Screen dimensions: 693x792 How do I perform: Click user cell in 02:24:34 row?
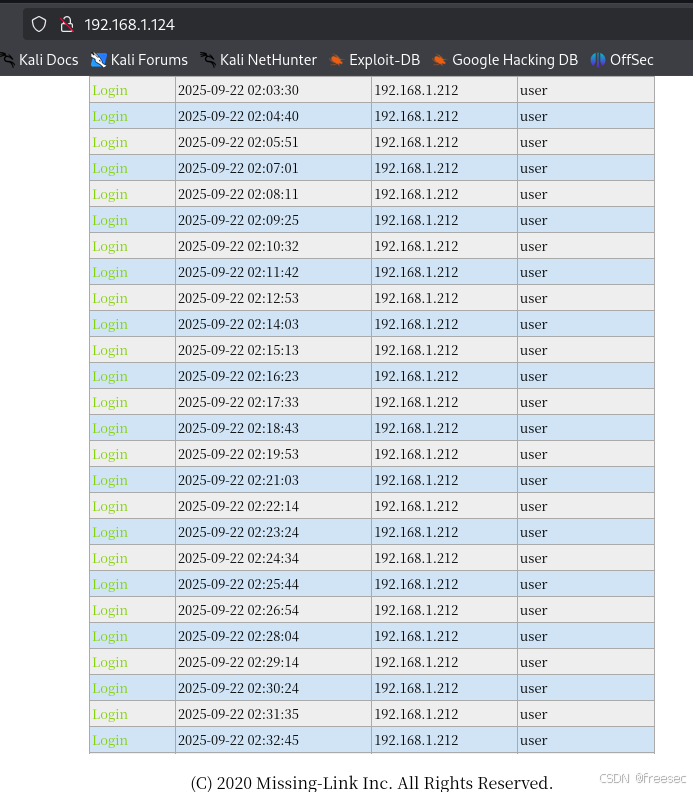(586, 558)
